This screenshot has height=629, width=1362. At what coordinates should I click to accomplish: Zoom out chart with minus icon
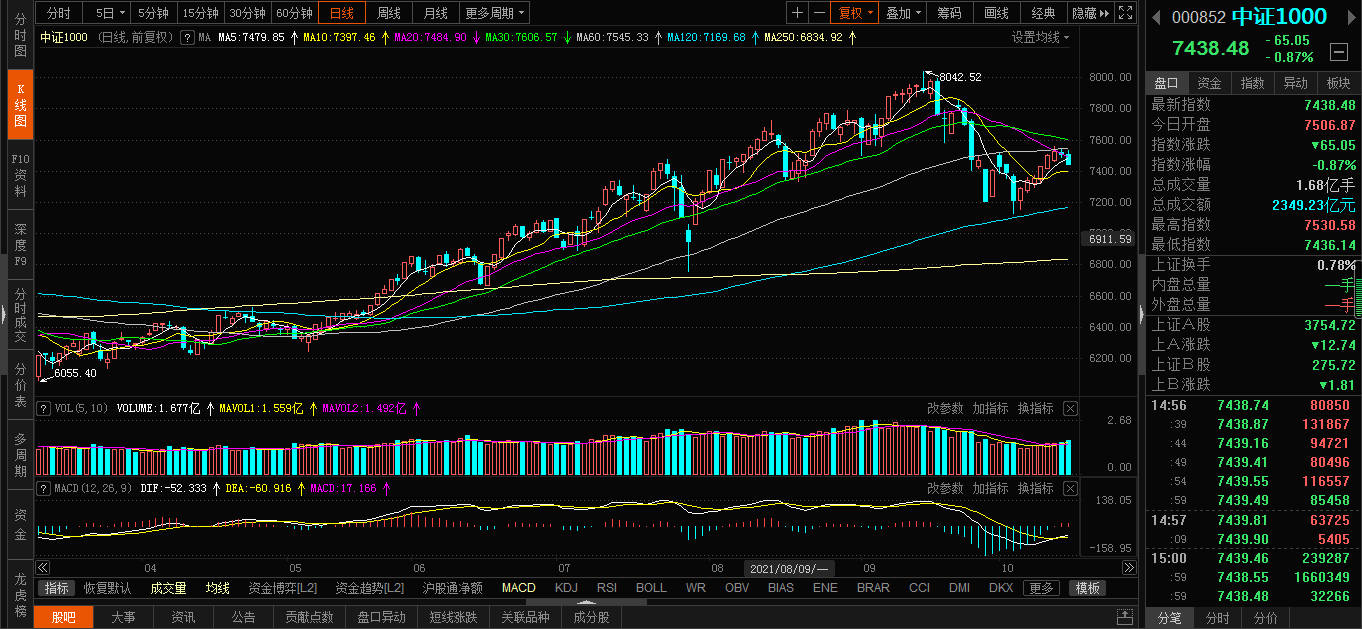[819, 13]
